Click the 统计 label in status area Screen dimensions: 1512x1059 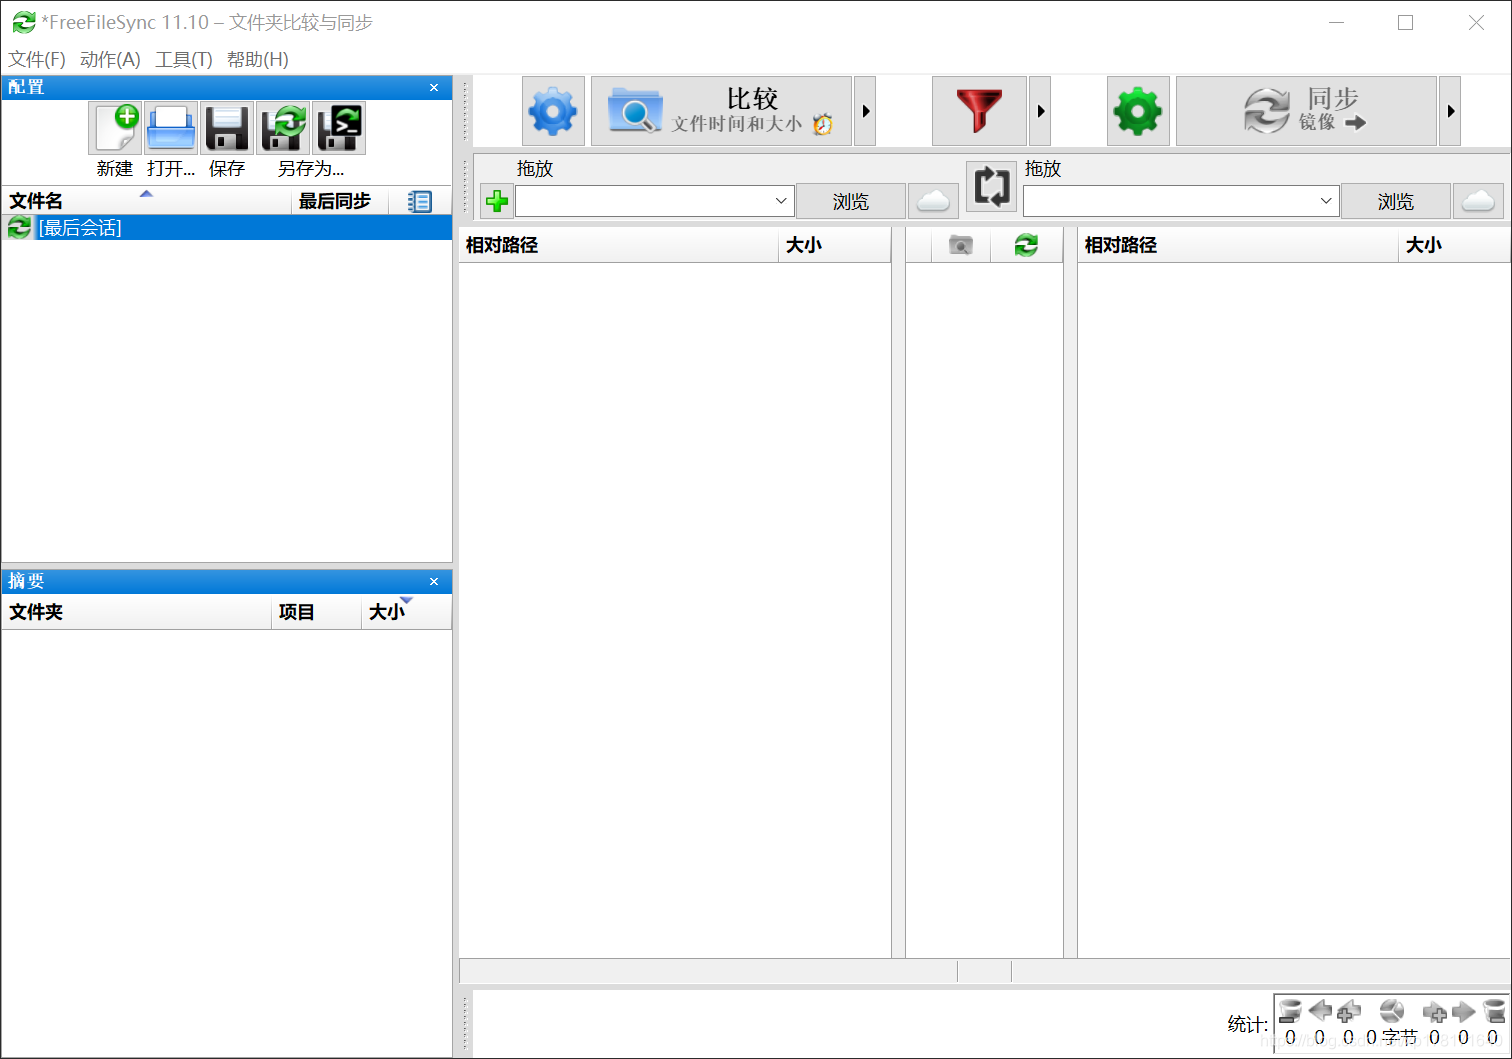pyautogui.click(x=1247, y=1024)
